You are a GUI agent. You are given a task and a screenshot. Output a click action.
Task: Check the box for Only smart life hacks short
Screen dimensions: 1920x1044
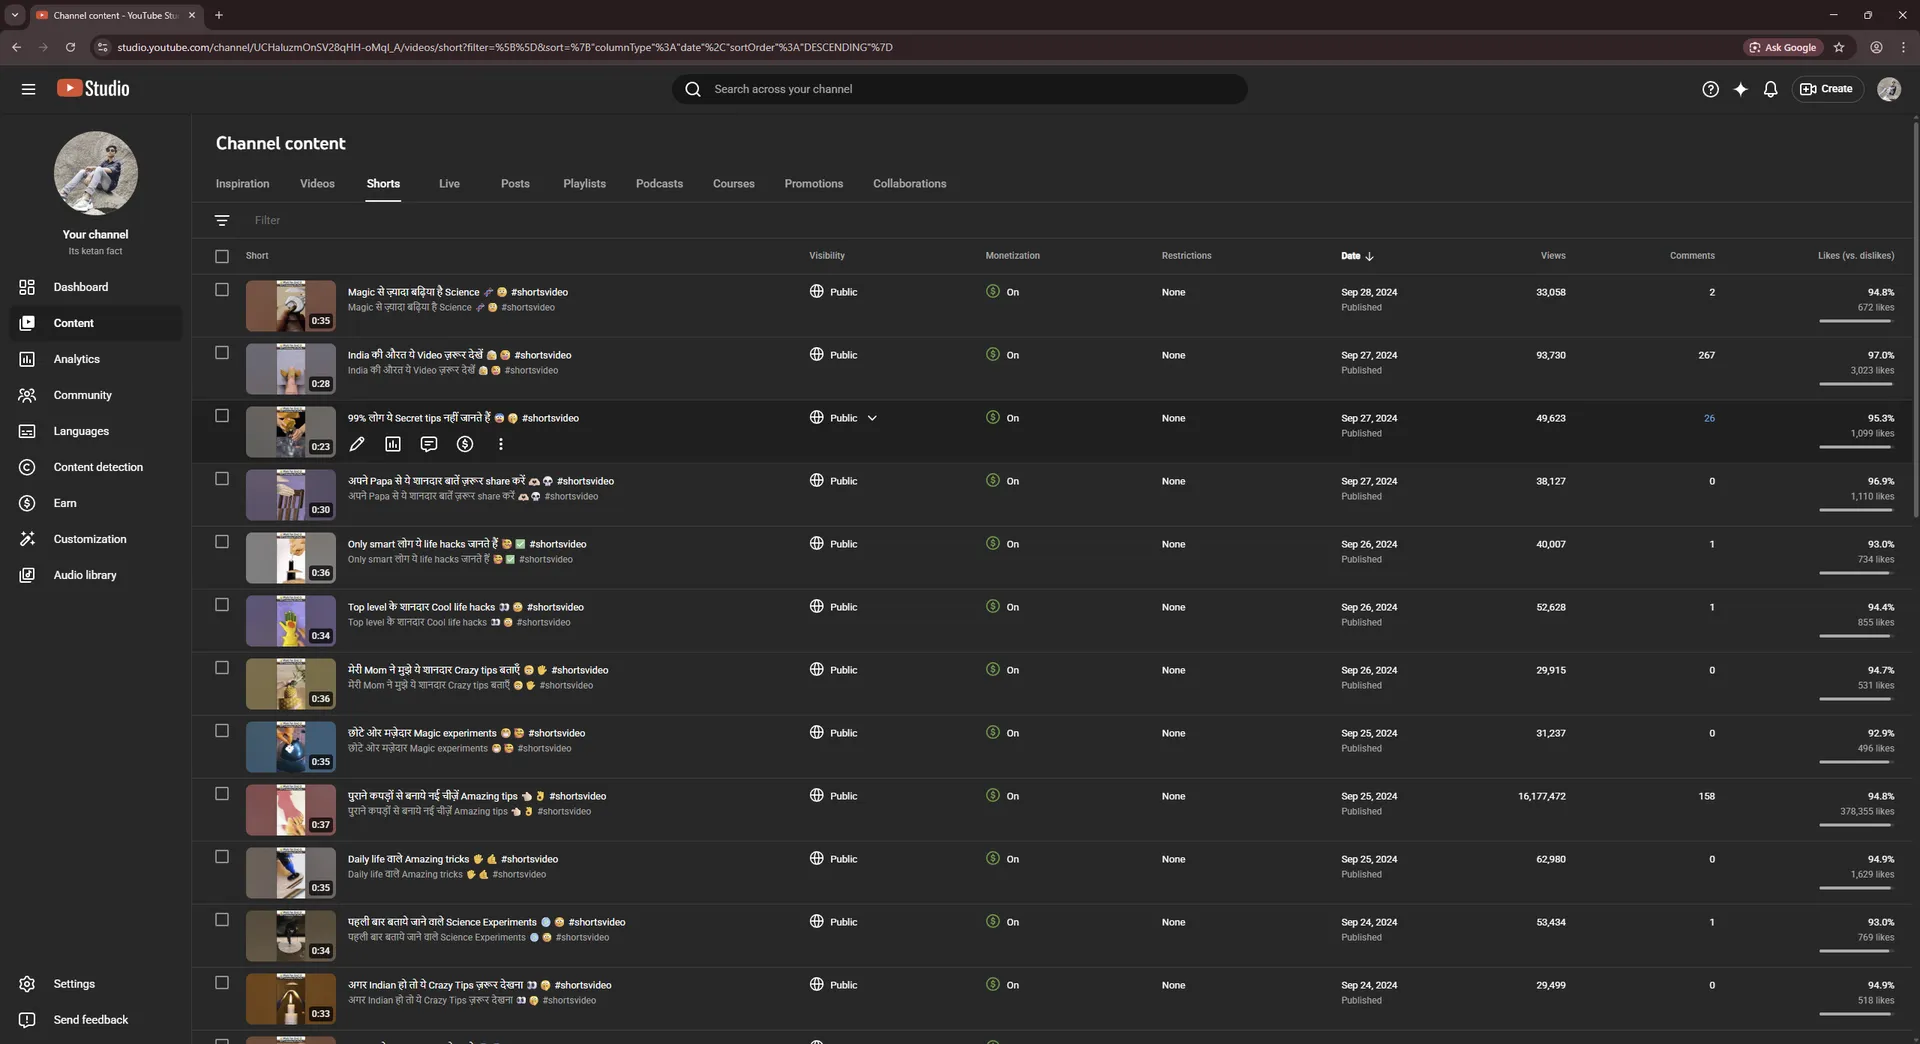click(x=222, y=542)
